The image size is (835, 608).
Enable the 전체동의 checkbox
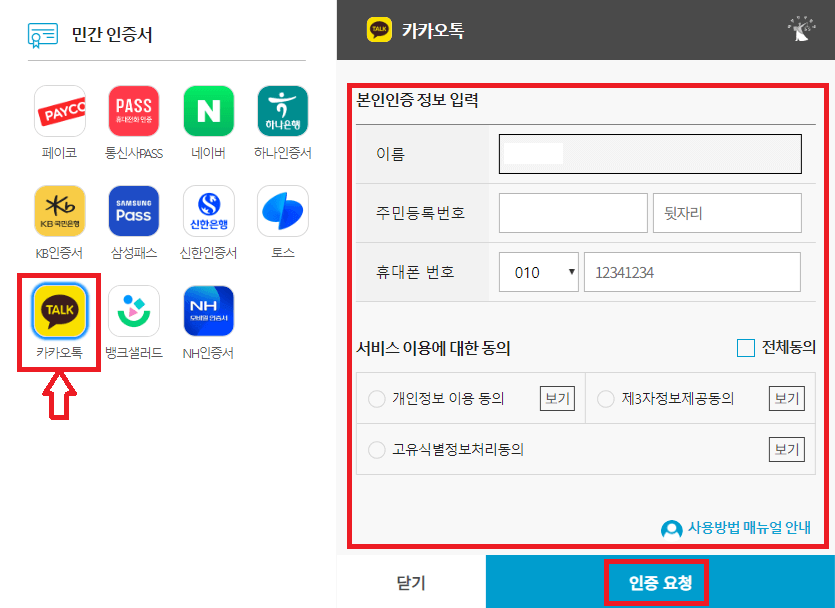click(745, 348)
